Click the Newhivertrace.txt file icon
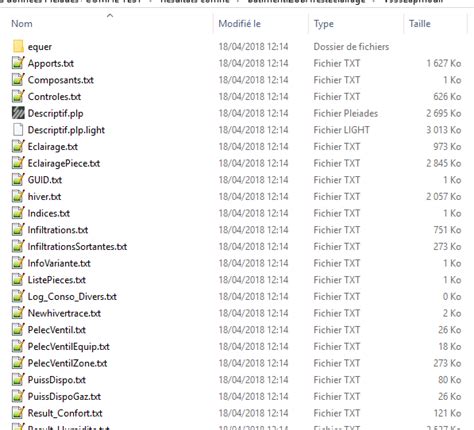Viewport: 474px width, 430px height. 18,313
